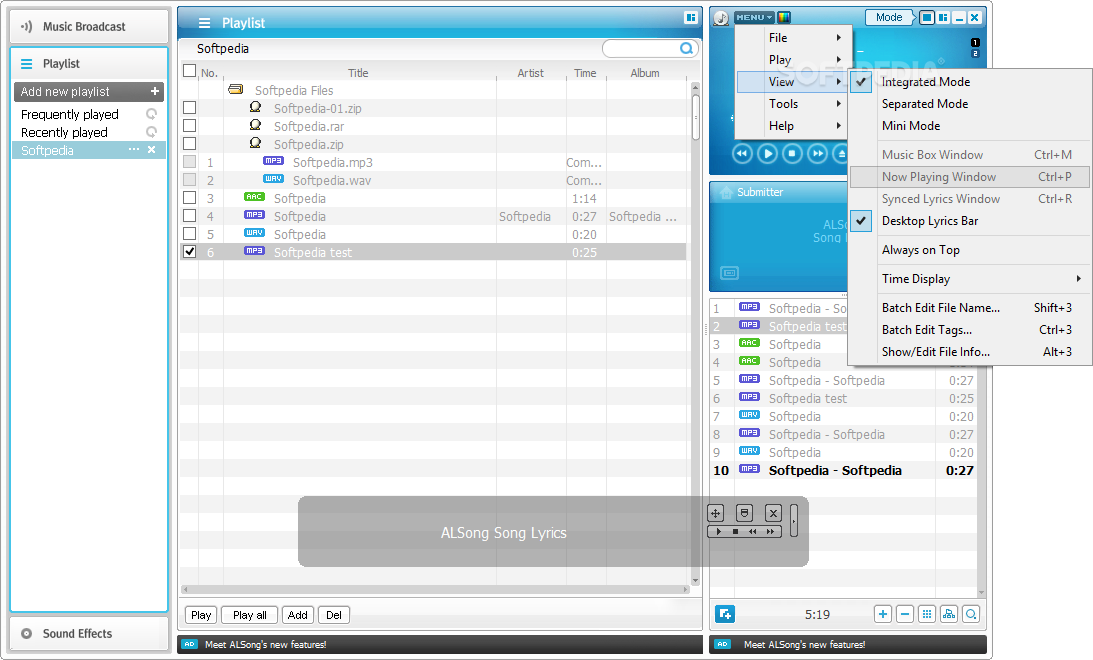The height and width of the screenshot is (660, 1093).
Task: Expand the File submenu
Action: point(792,38)
